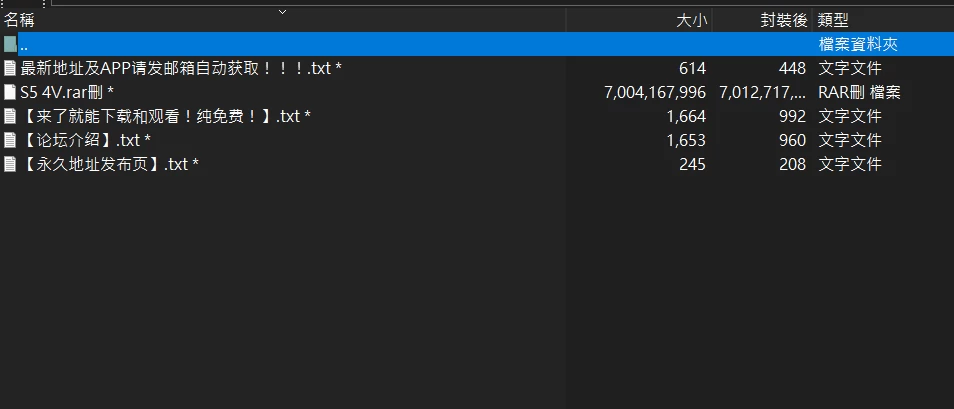Select the 【来了就能下载和观看！纯免费！】.txt file

tap(165, 116)
